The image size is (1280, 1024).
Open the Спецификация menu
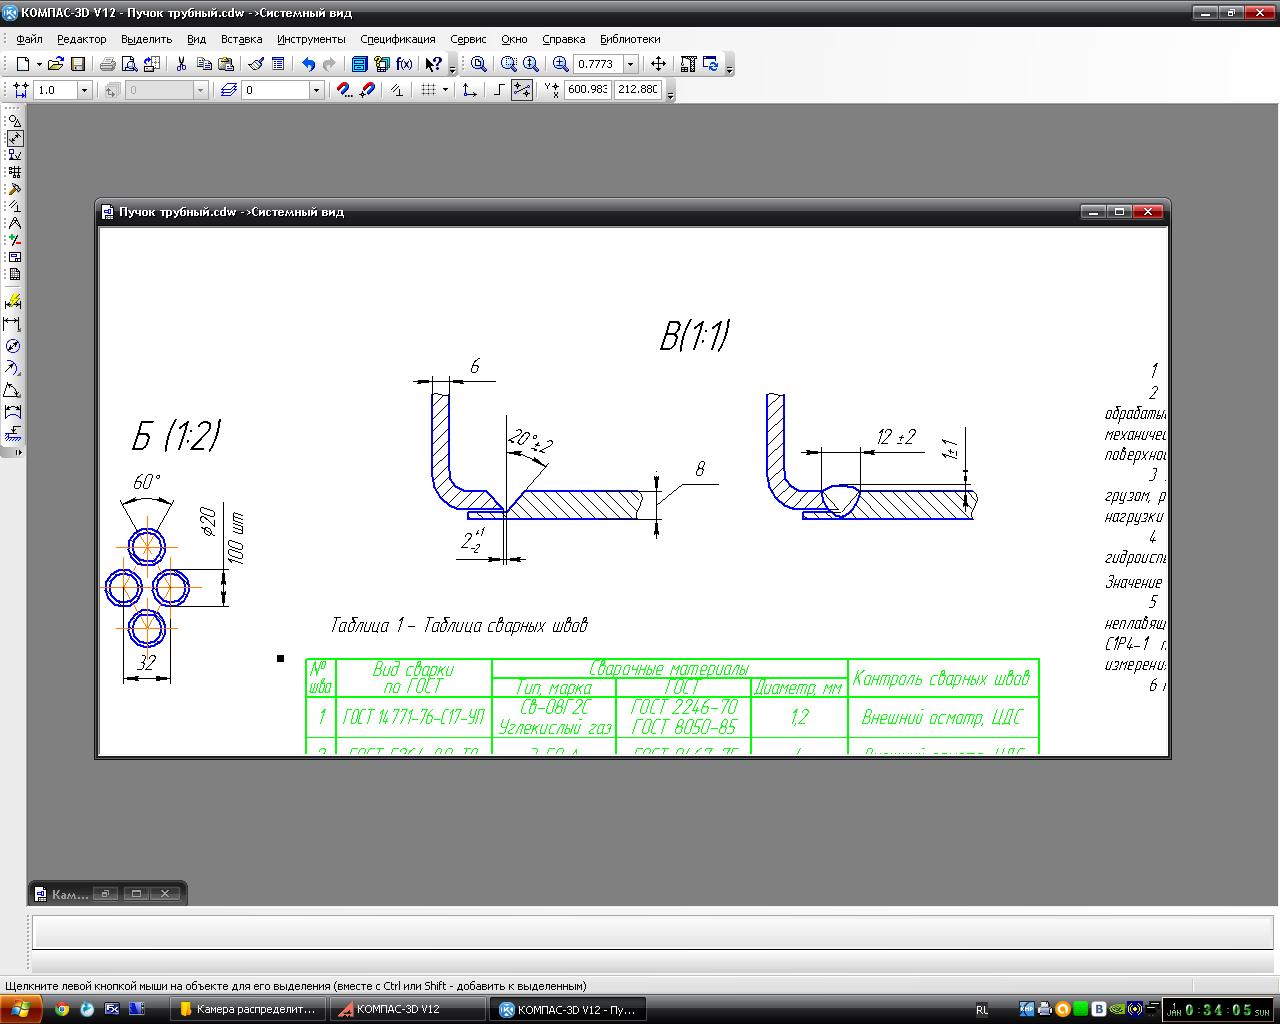[x=398, y=39]
